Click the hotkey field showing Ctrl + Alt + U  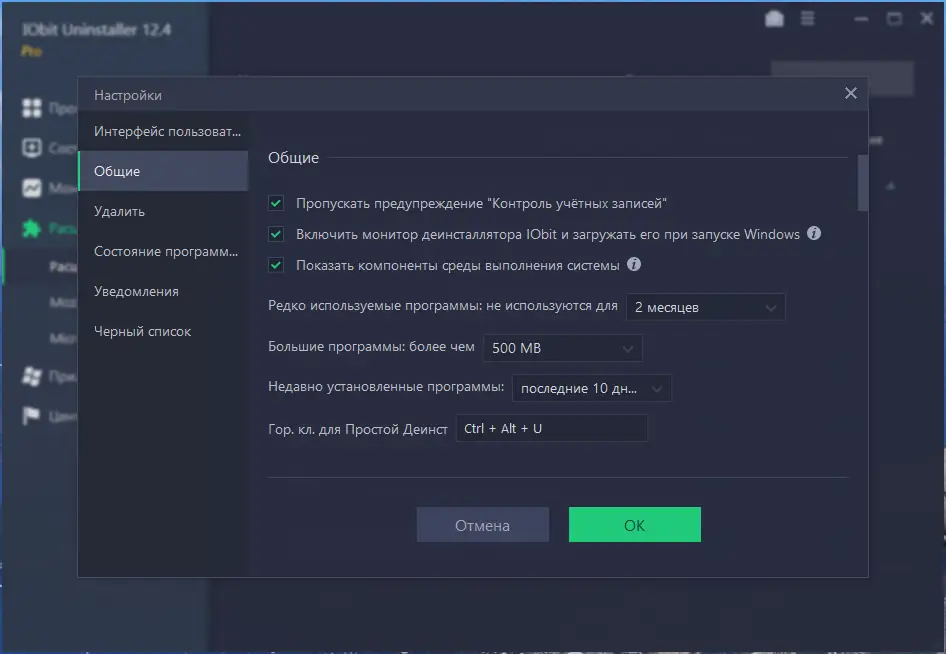552,428
